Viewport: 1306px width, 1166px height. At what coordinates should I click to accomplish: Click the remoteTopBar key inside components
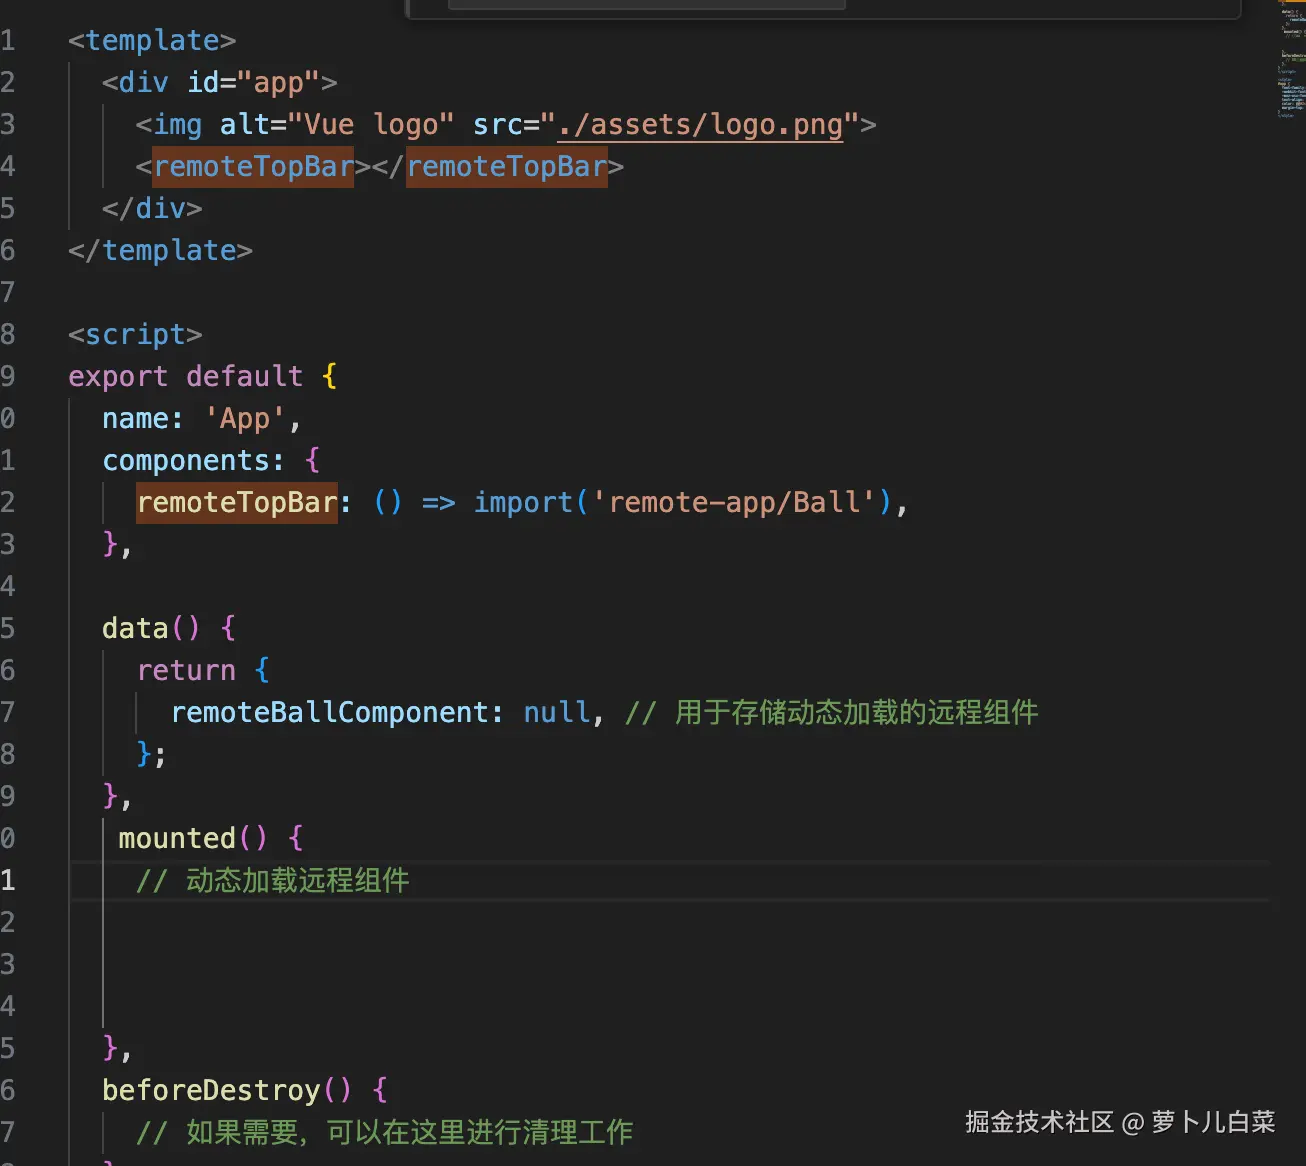tap(237, 503)
